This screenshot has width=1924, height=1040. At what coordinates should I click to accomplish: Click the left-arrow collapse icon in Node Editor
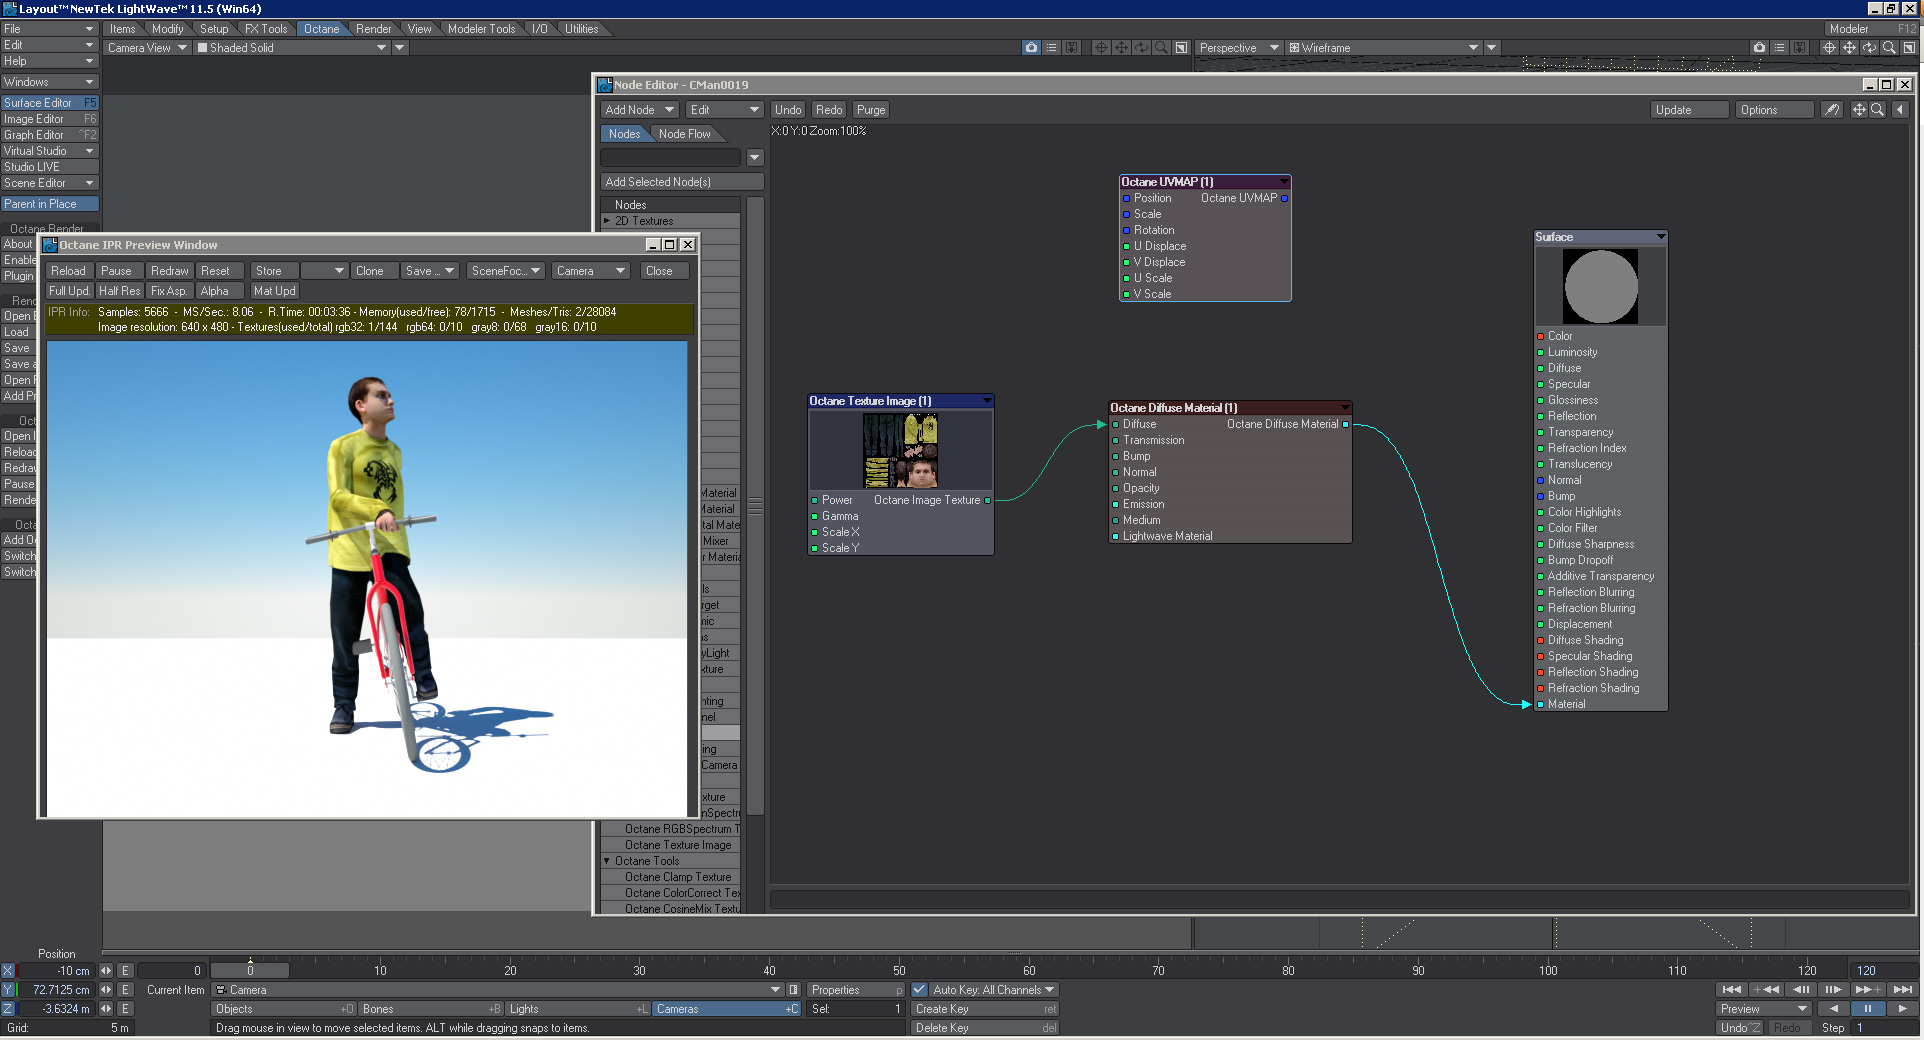[1900, 110]
